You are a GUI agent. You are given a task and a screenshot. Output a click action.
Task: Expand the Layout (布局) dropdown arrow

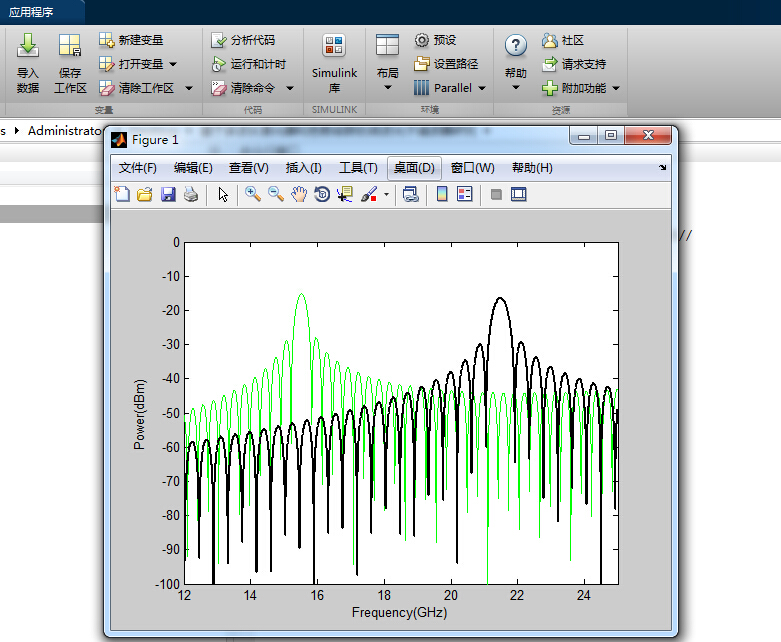click(x=388, y=88)
